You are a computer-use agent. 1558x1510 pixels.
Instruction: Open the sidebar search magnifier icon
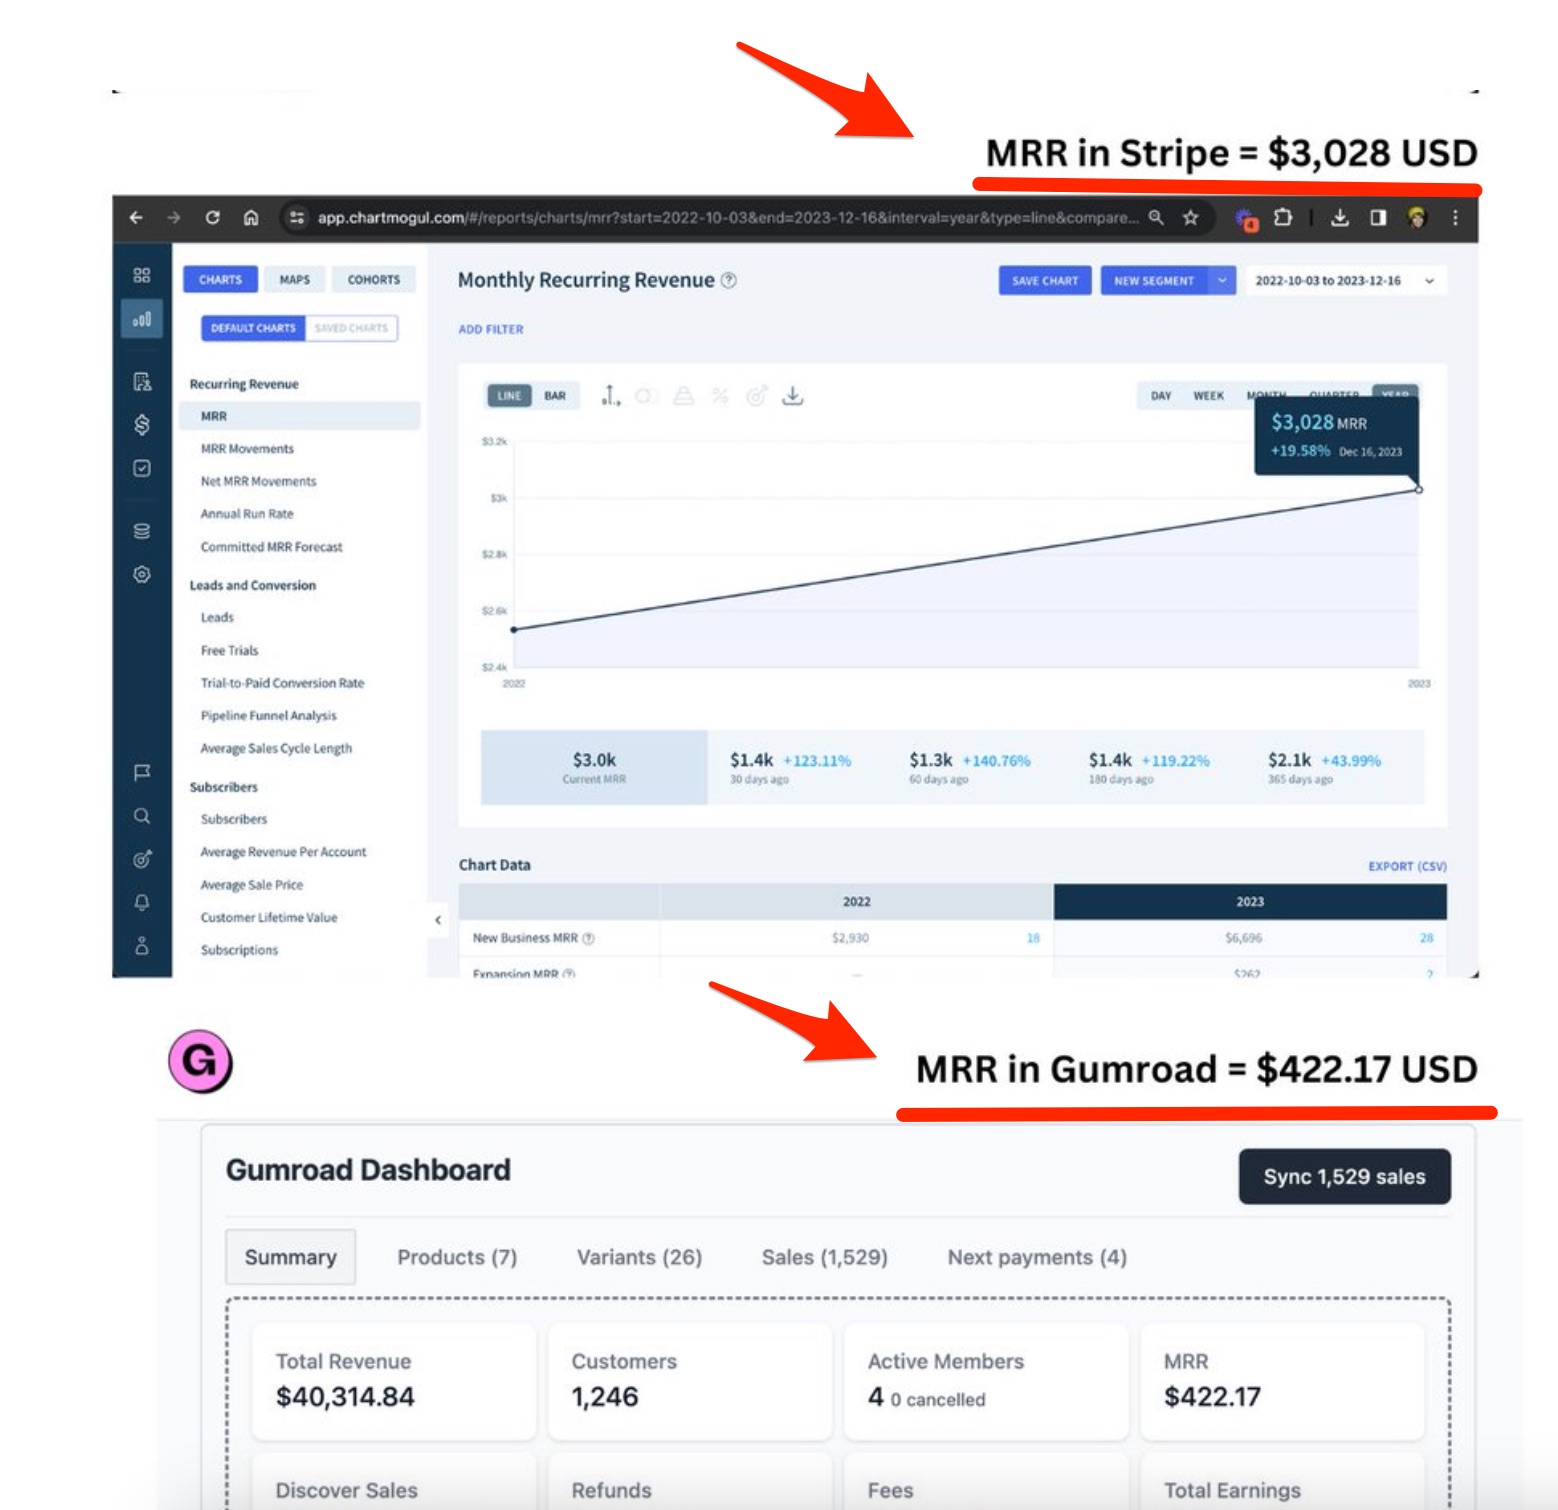pyautogui.click(x=142, y=816)
